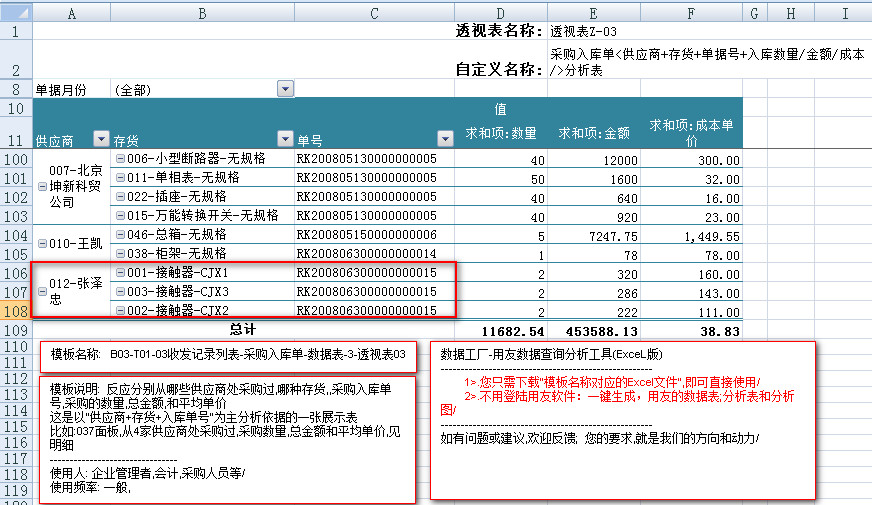Collapse the 012-张泽忠 supplier group
This screenshot has width=872, height=505.
(x=42, y=291)
